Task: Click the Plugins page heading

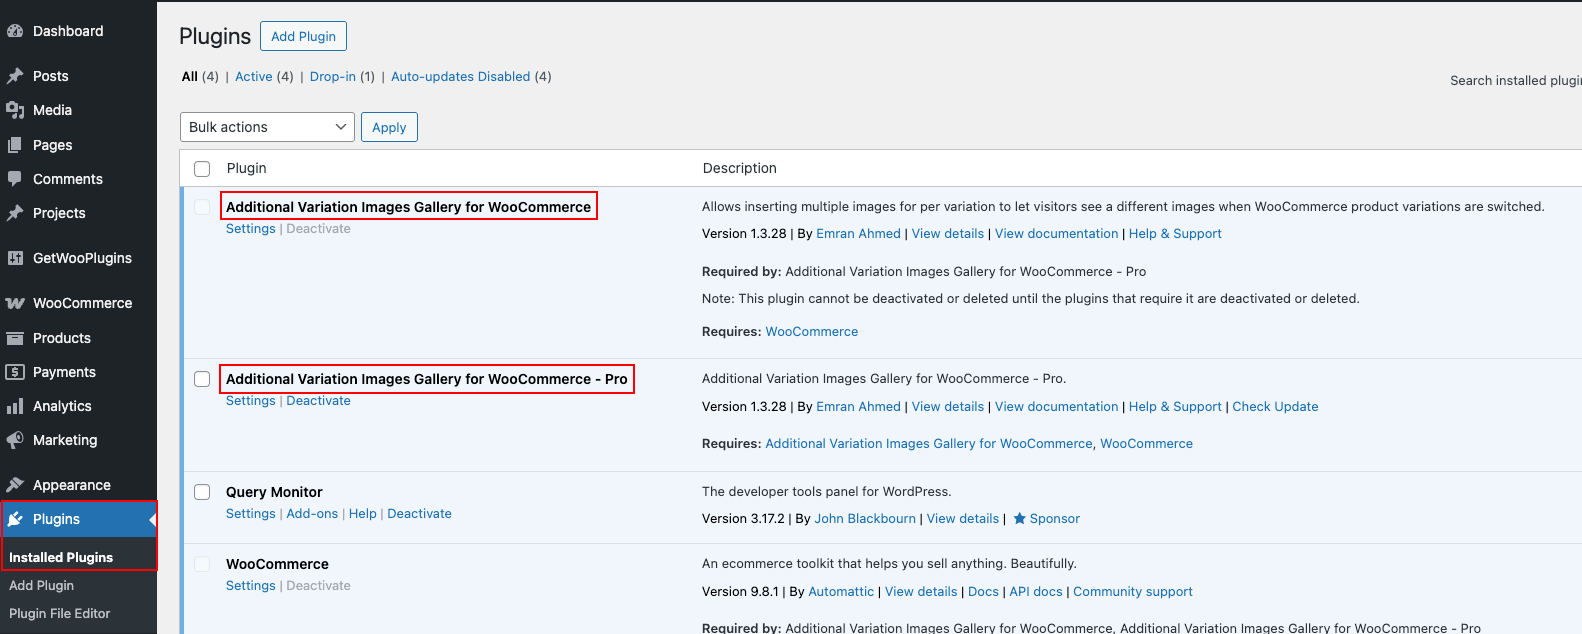Action: coord(215,36)
